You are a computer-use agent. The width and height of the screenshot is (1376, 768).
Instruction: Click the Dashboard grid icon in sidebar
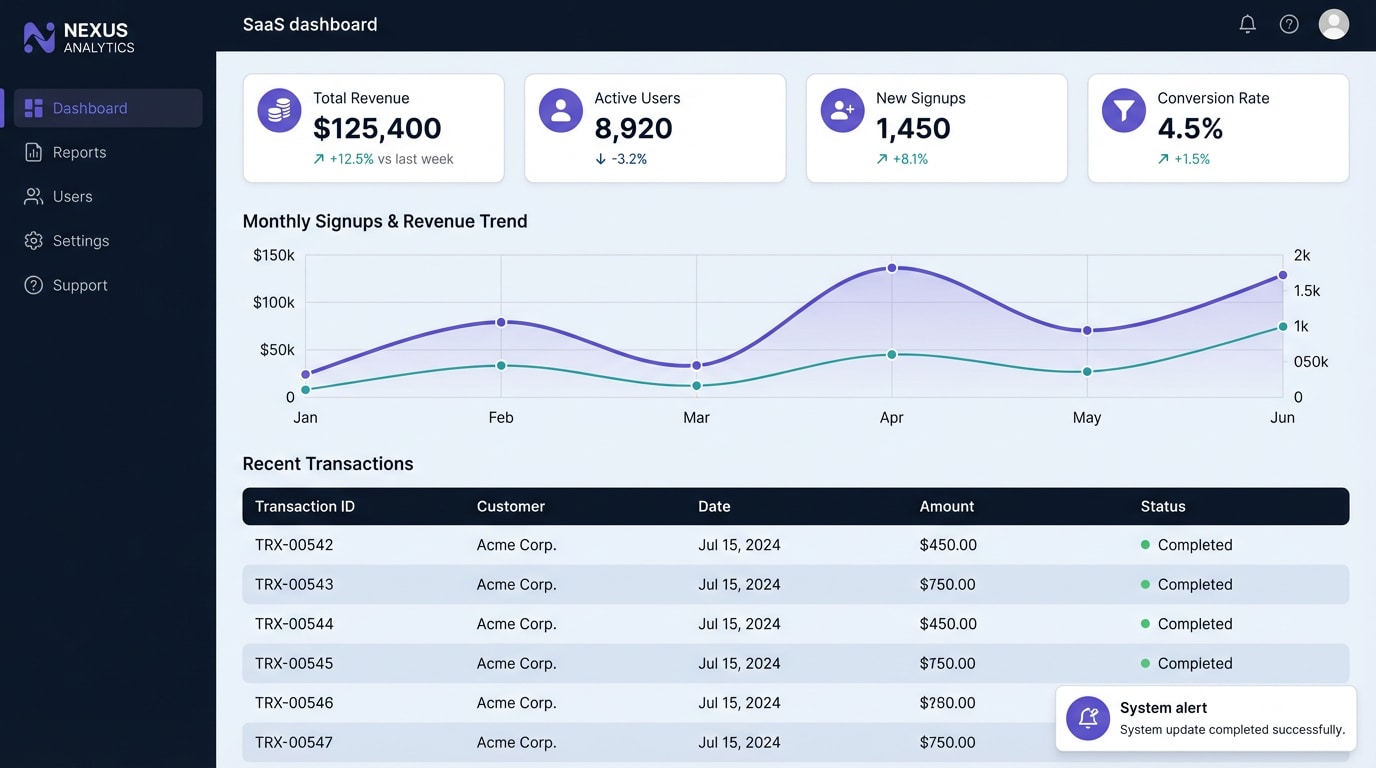33,107
